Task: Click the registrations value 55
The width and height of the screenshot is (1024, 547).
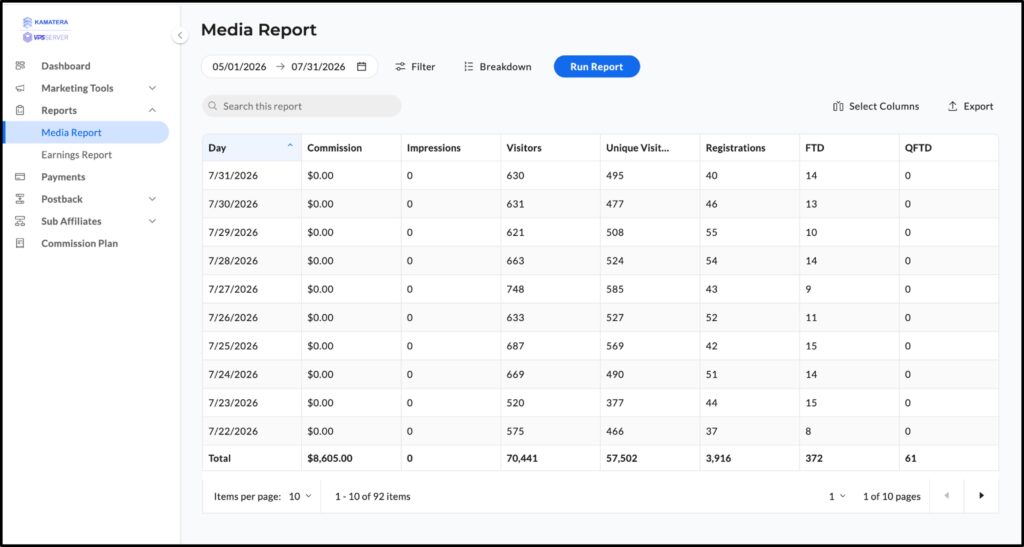Action: point(712,232)
